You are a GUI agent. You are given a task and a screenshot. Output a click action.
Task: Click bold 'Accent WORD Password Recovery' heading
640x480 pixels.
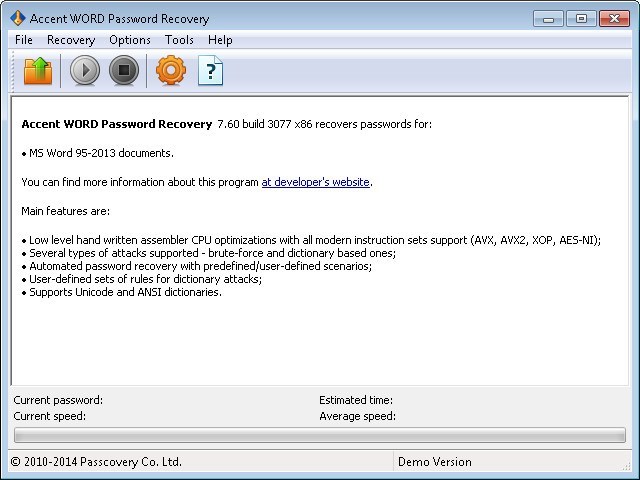tap(117, 124)
